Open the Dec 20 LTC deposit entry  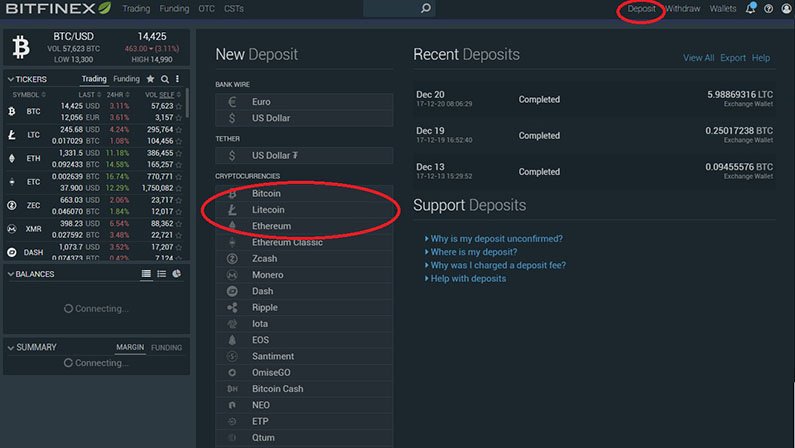tap(594, 99)
